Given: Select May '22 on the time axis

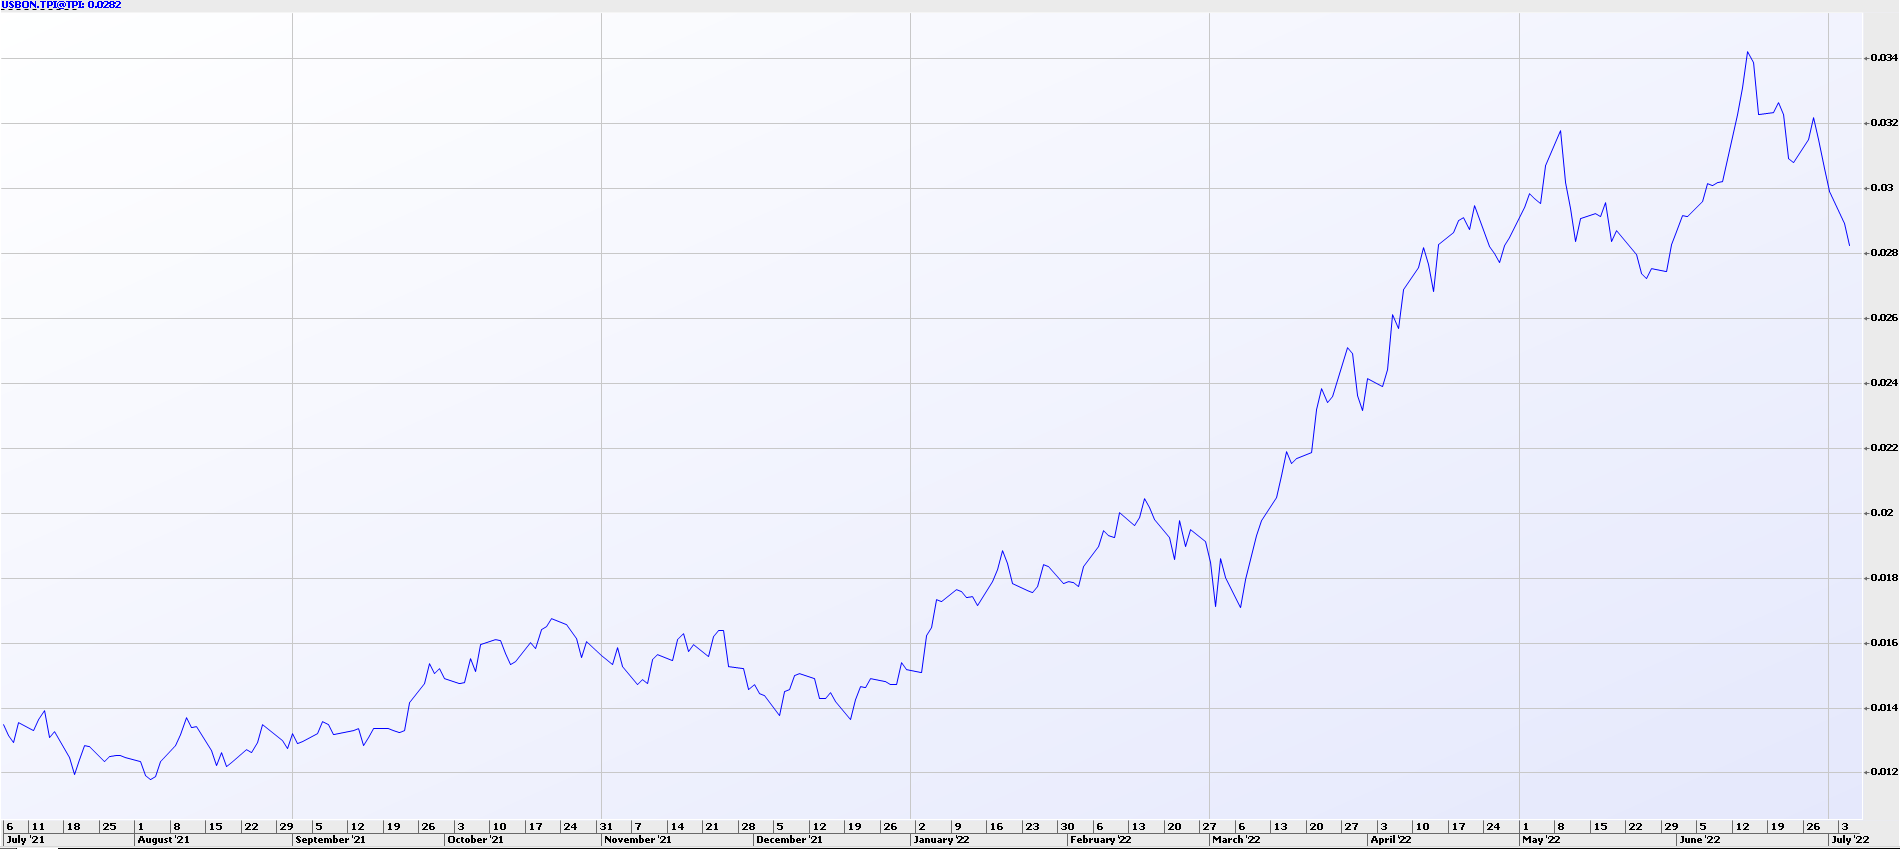Looking at the screenshot, I should coord(1541,840).
